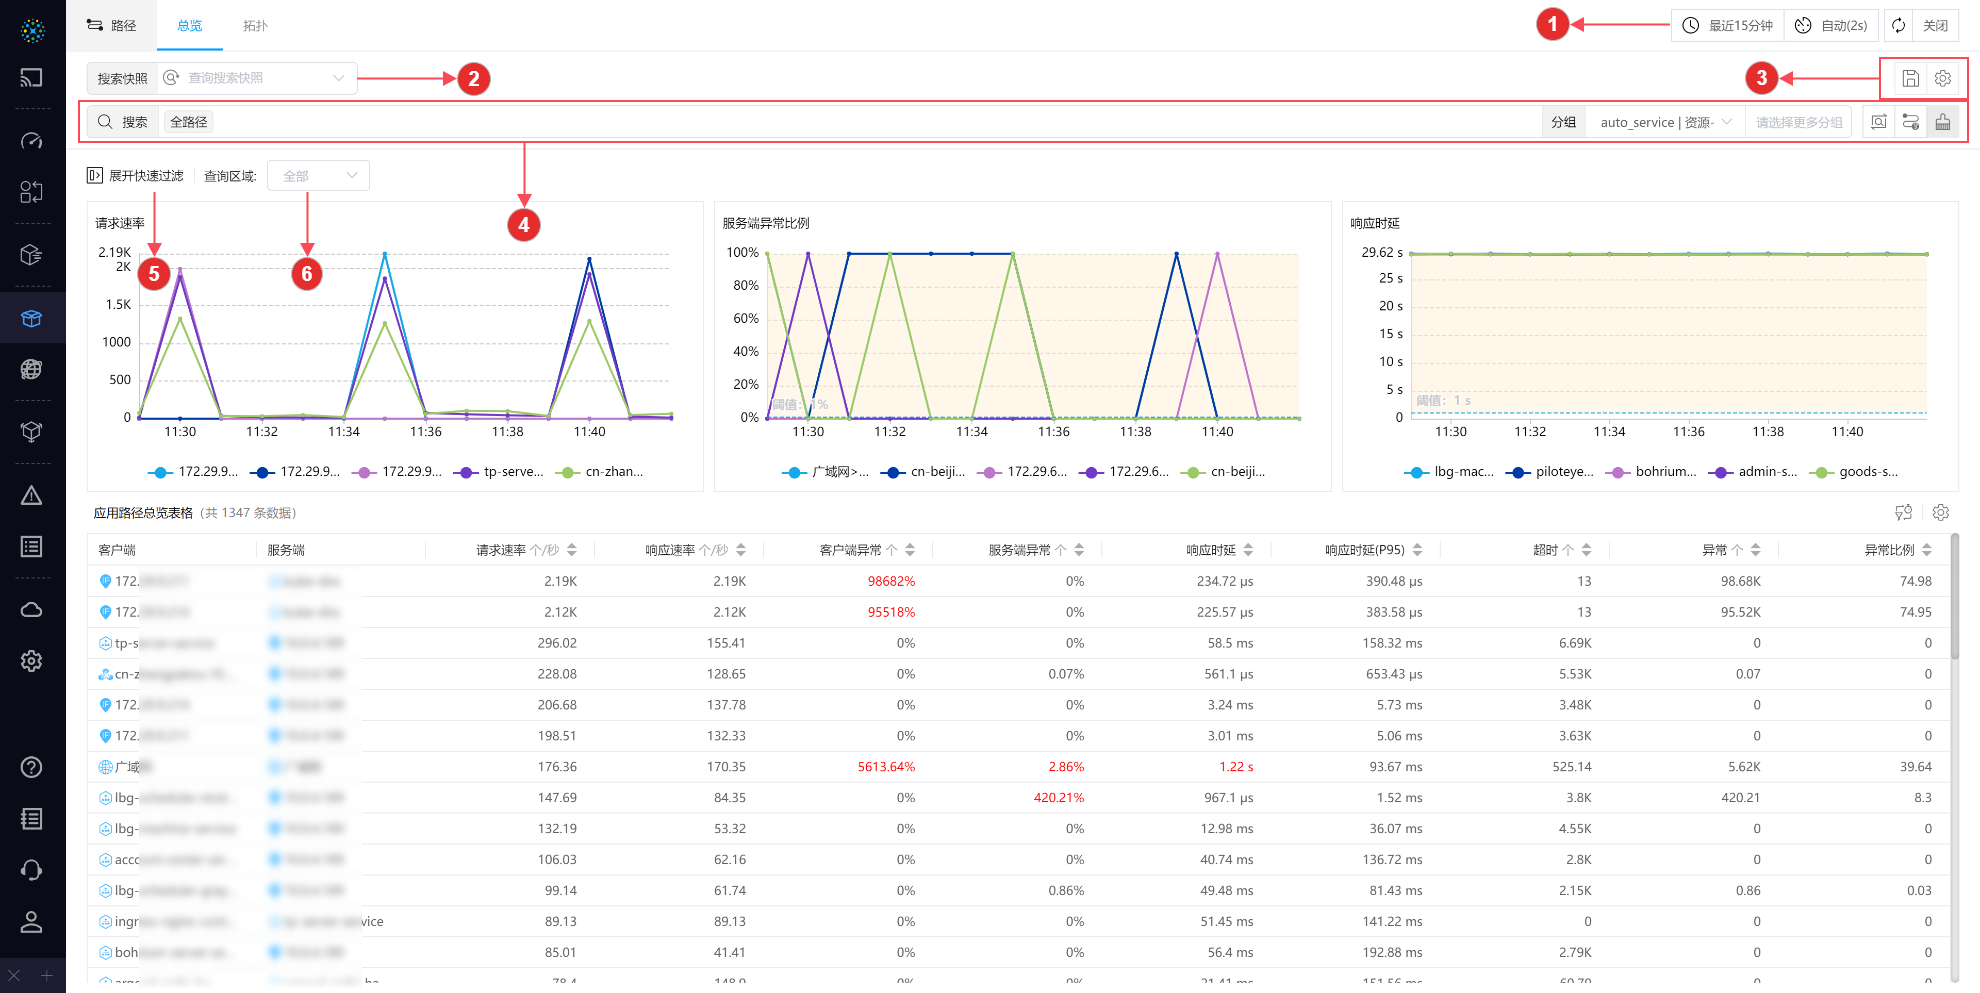Open the table settings gear above 异常比例
Screen dimensions: 1980x993
pyautogui.click(x=1940, y=513)
